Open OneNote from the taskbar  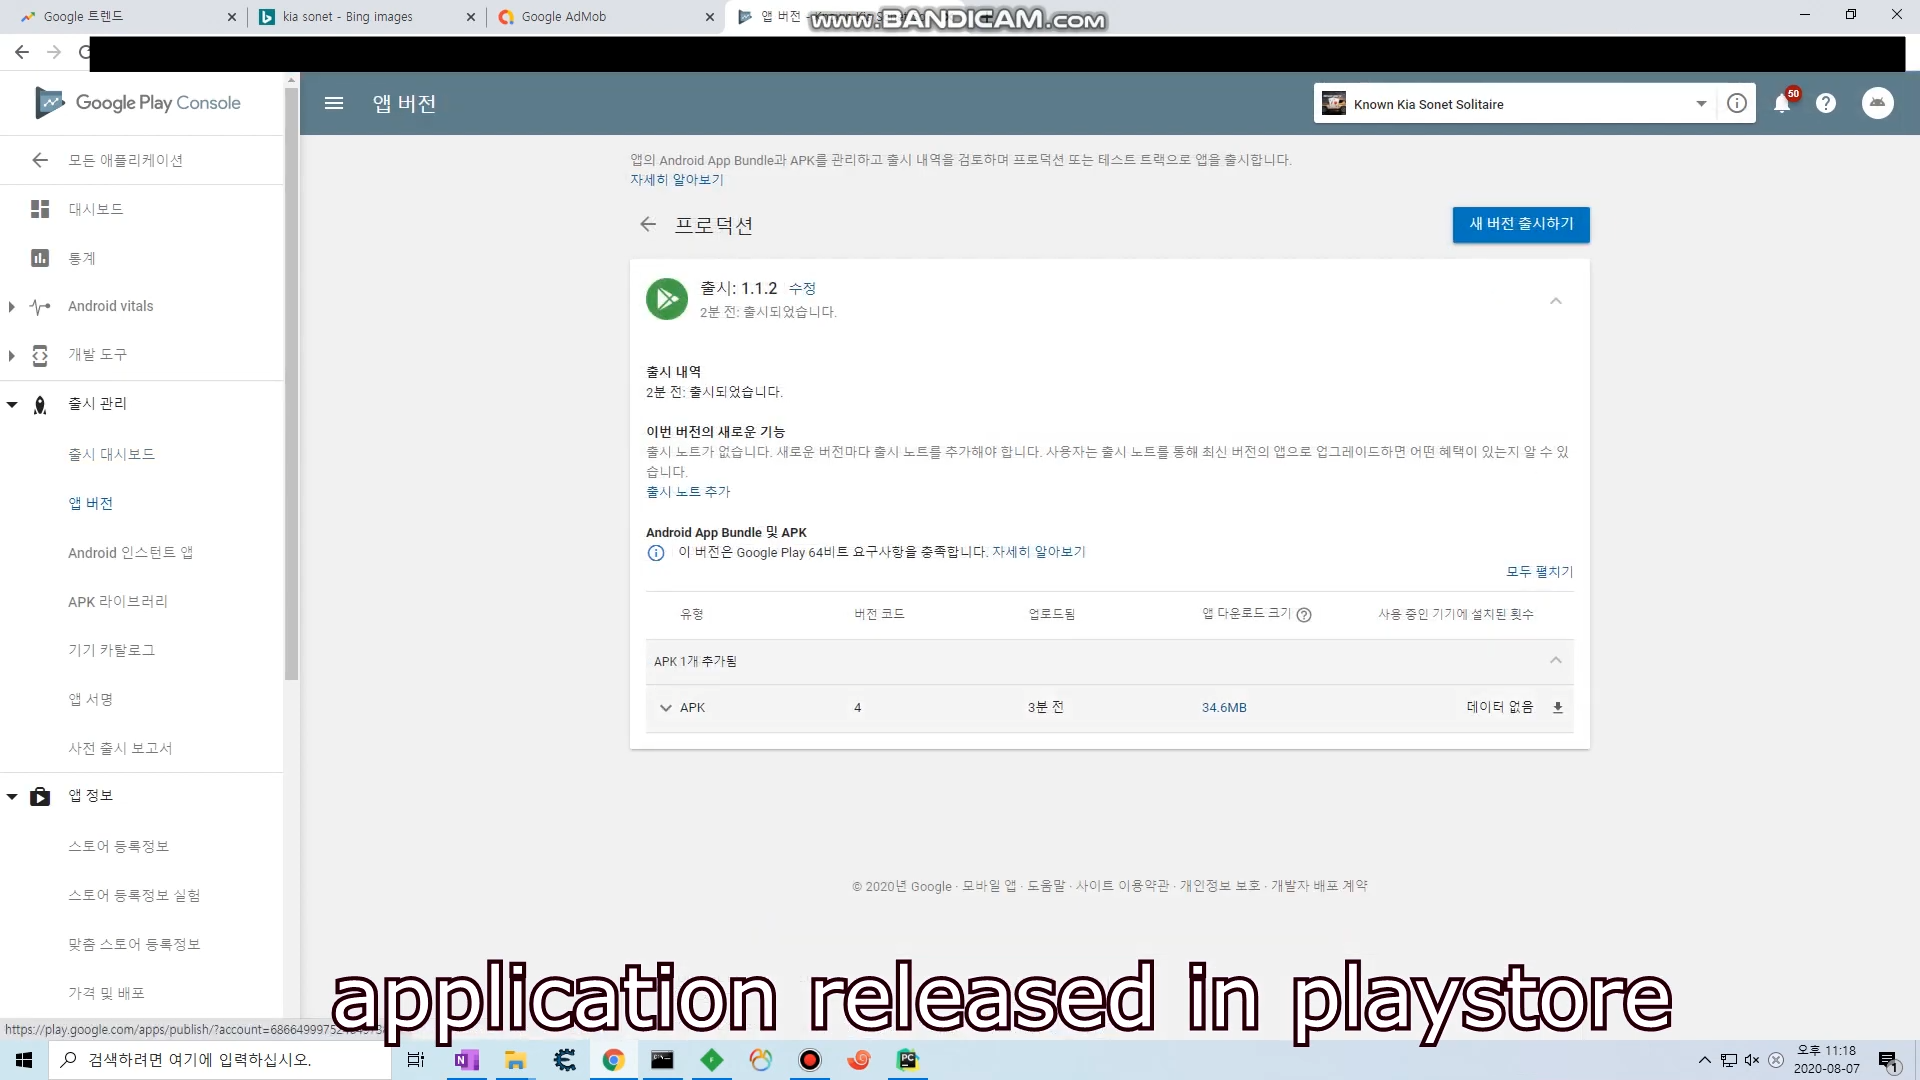tap(467, 1060)
